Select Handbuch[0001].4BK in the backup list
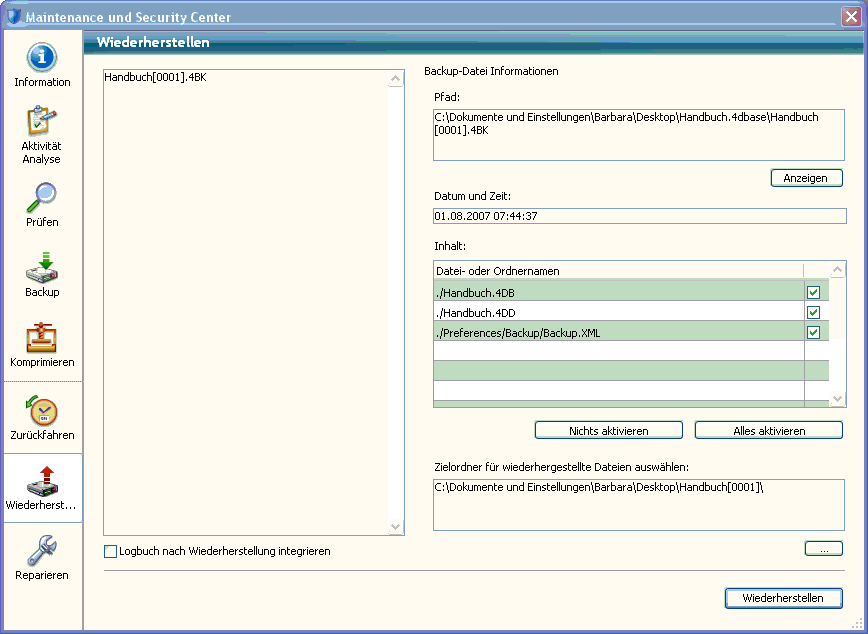Image resolution: width=868 pixels, height=634 pixels. pos(155,78)
